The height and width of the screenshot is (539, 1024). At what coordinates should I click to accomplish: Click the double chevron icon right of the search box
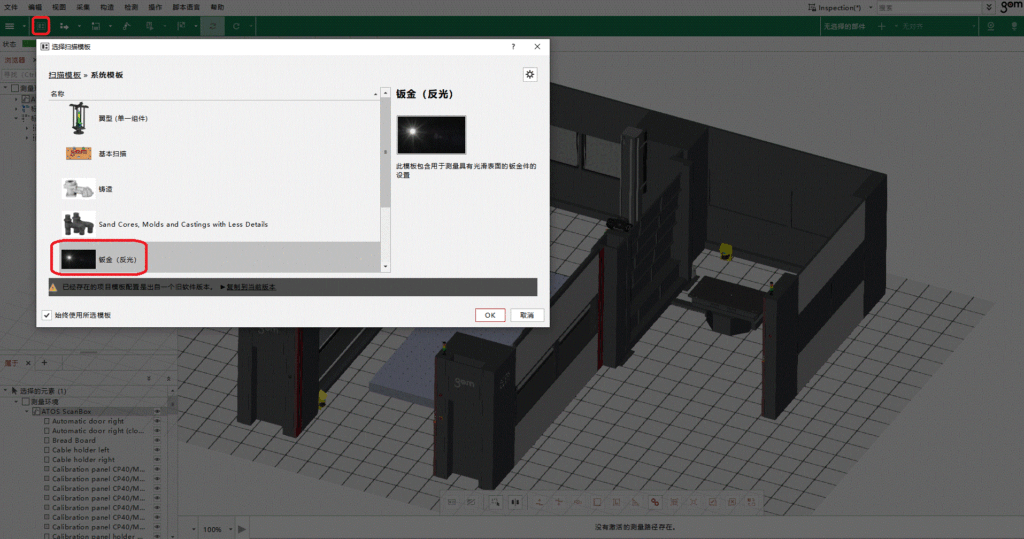[x=989, y=7]
